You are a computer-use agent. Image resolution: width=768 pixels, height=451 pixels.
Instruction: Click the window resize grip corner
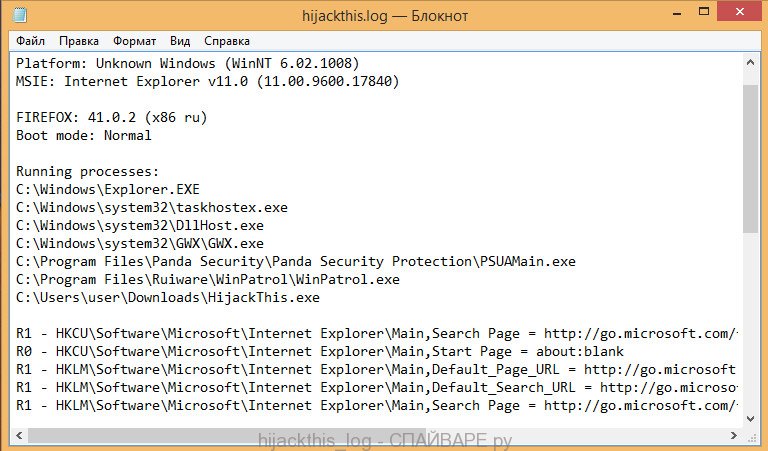click(751, 436)
